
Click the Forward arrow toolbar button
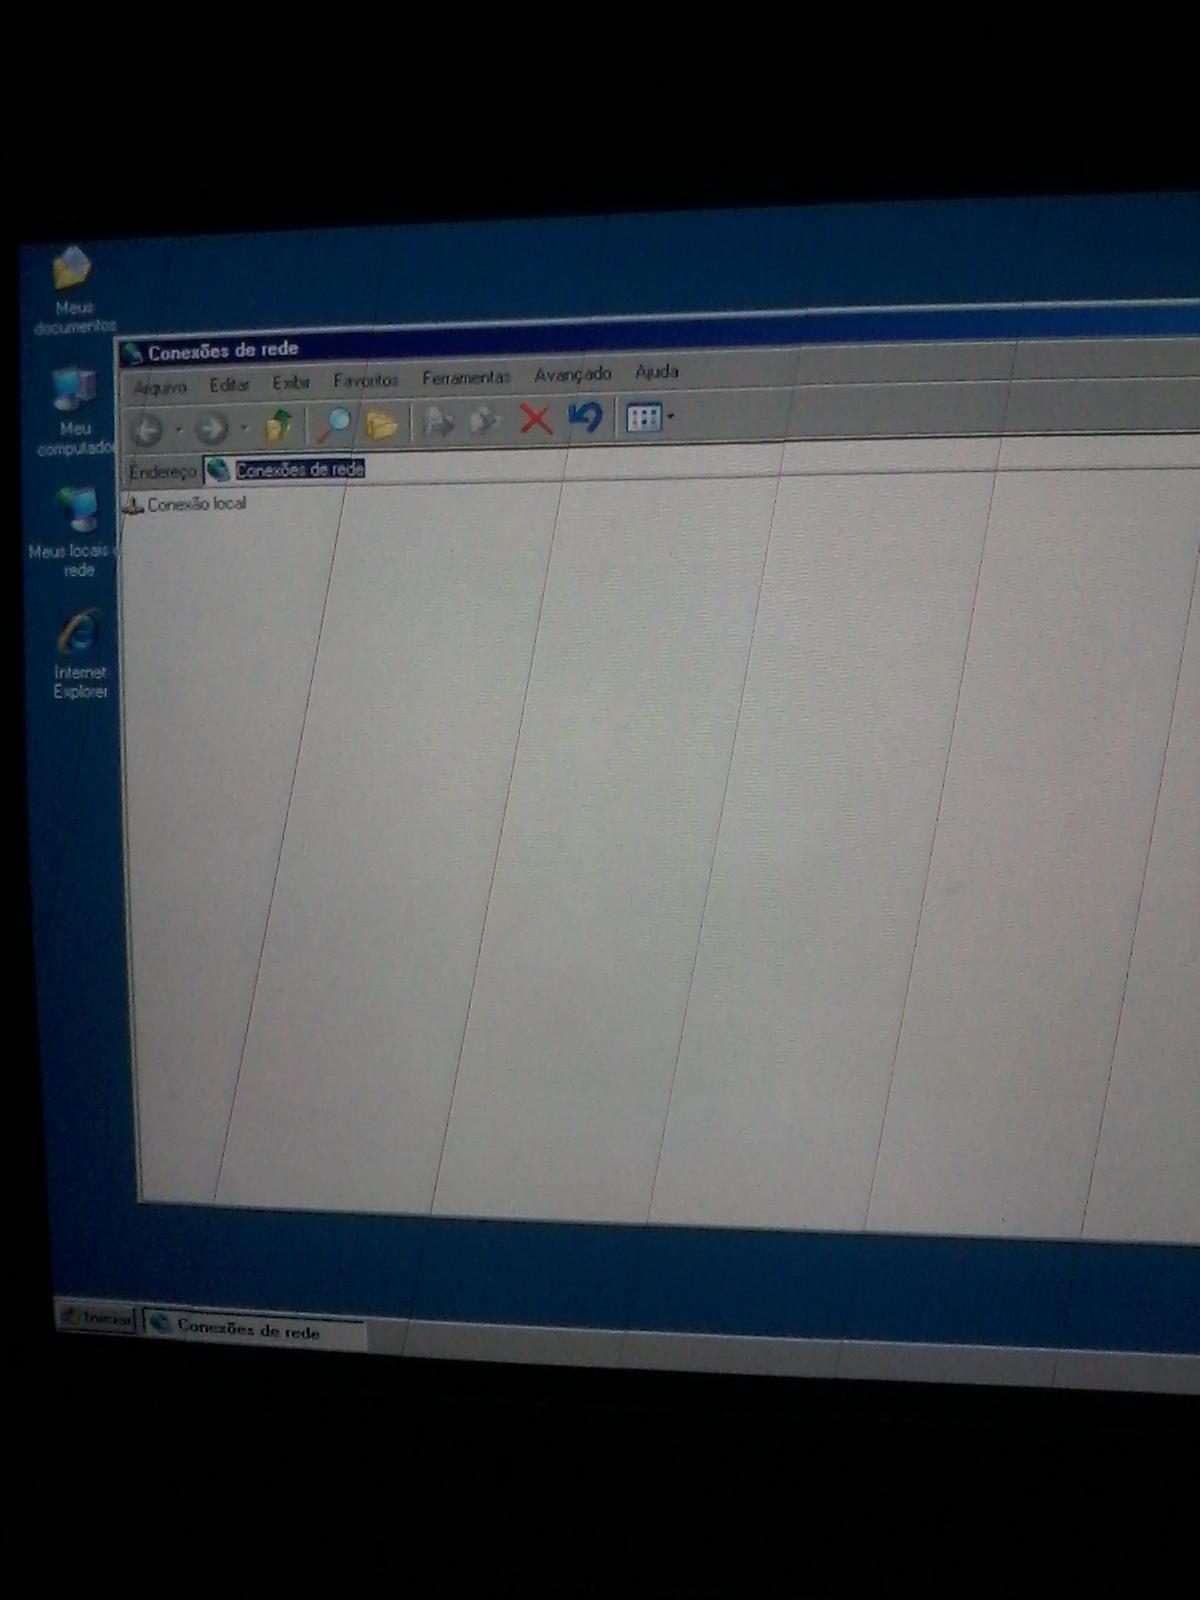pyautogui.click(x=211, y=429)
